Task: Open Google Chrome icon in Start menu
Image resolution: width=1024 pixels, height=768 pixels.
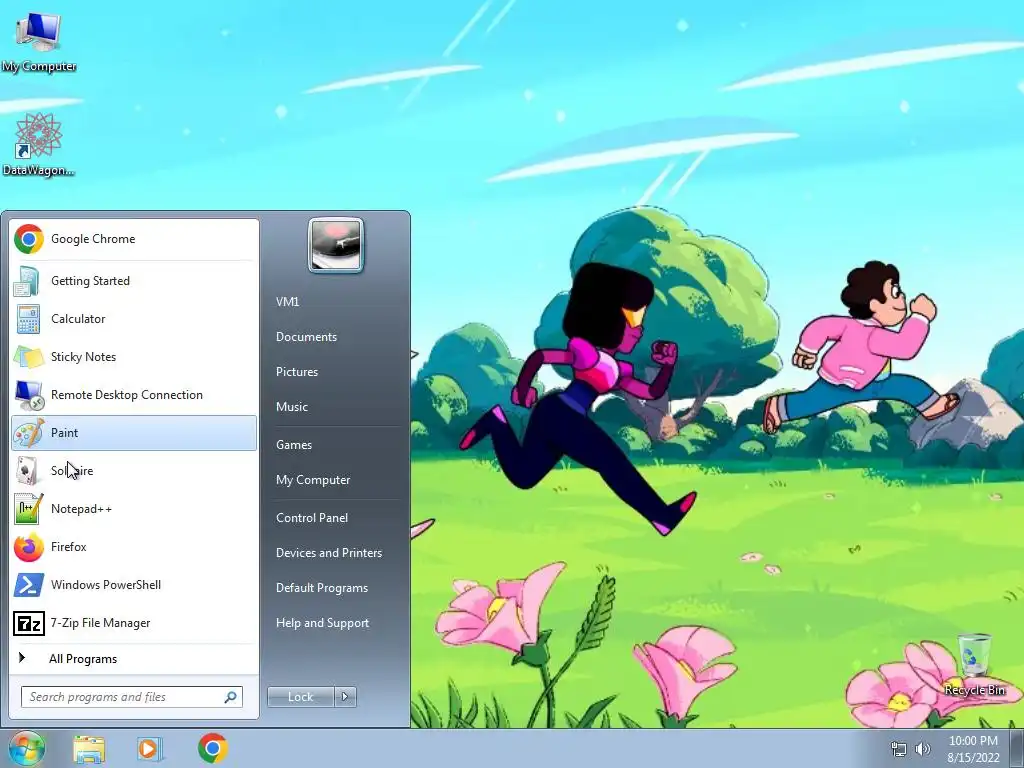Action: click(29, 239)
